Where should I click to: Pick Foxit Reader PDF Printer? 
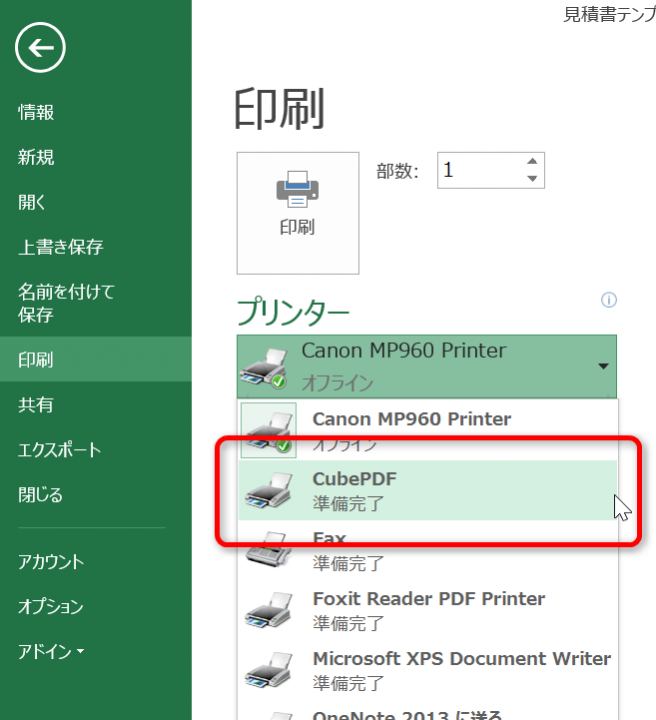[x=428, y=610]
